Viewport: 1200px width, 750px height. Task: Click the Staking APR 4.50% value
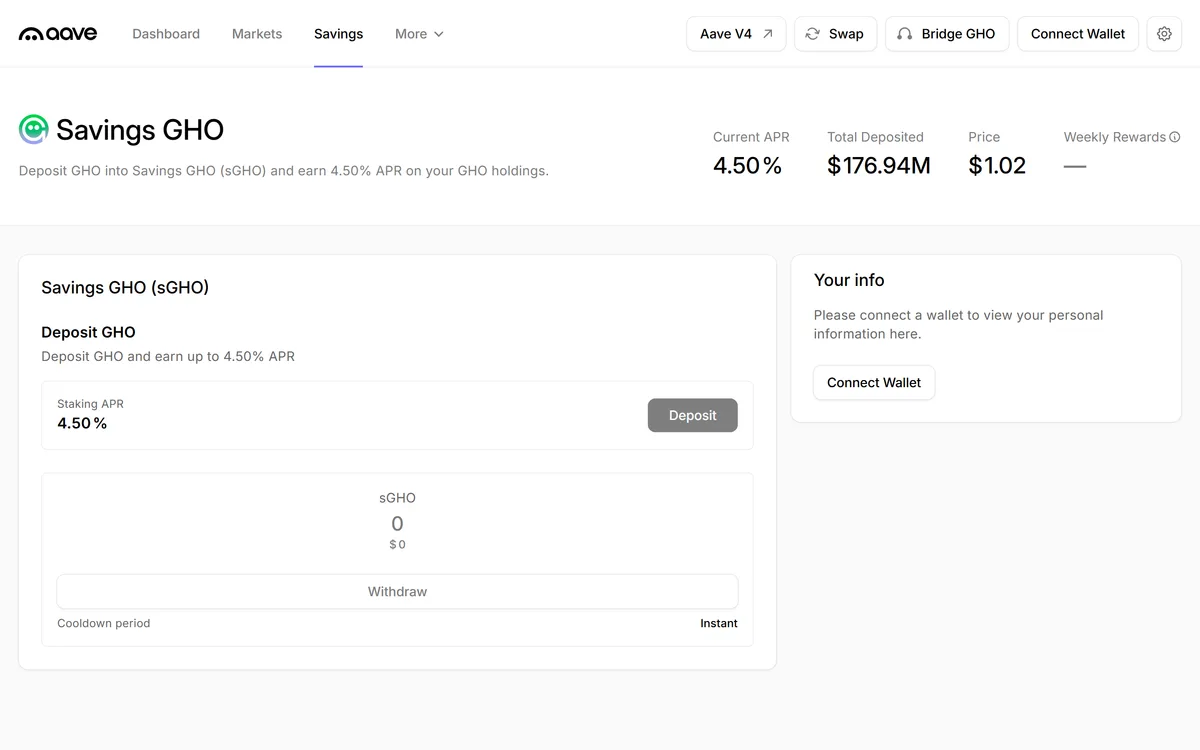(x=82, y=423)
